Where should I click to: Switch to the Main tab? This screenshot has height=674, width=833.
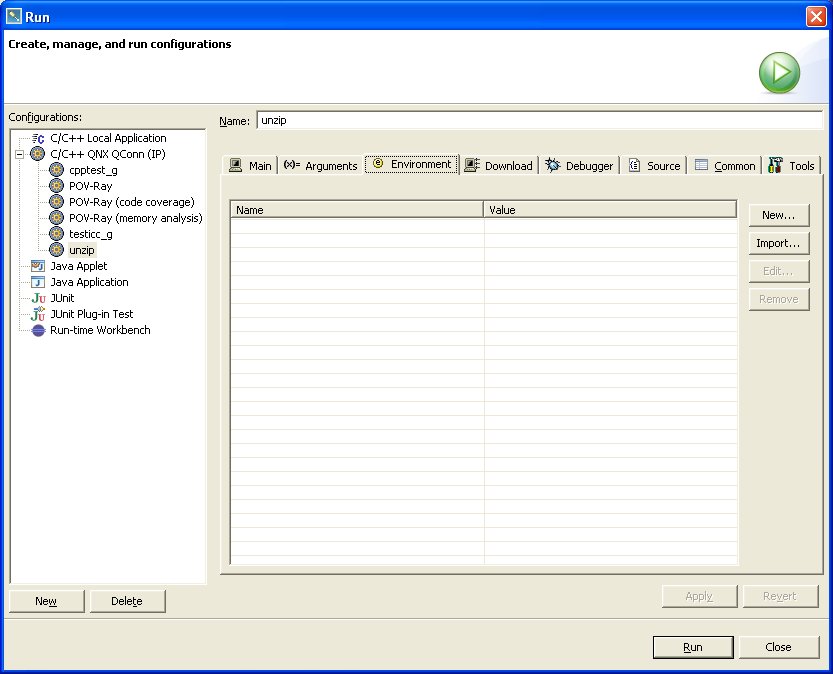[x=250, y=166]
